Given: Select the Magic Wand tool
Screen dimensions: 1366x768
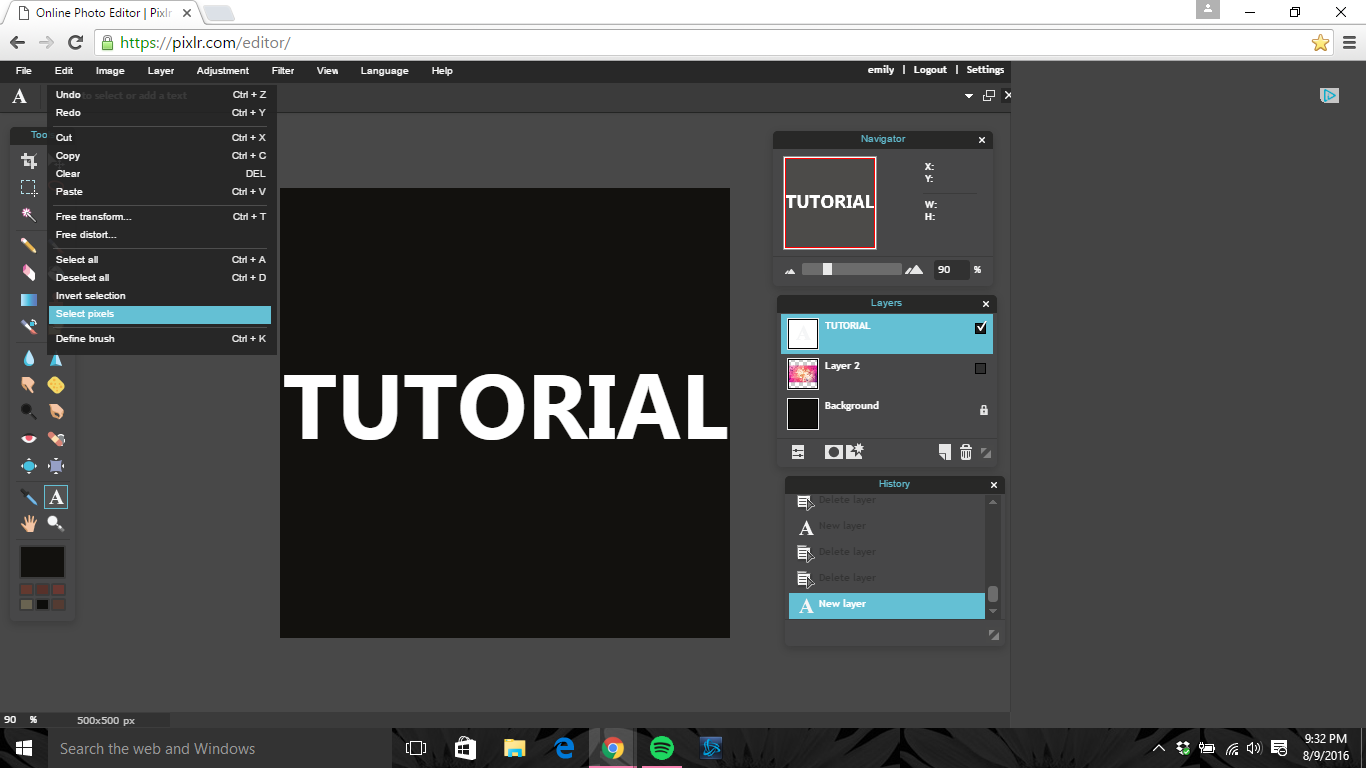Looking at the screenshot, I should point(29,215).
